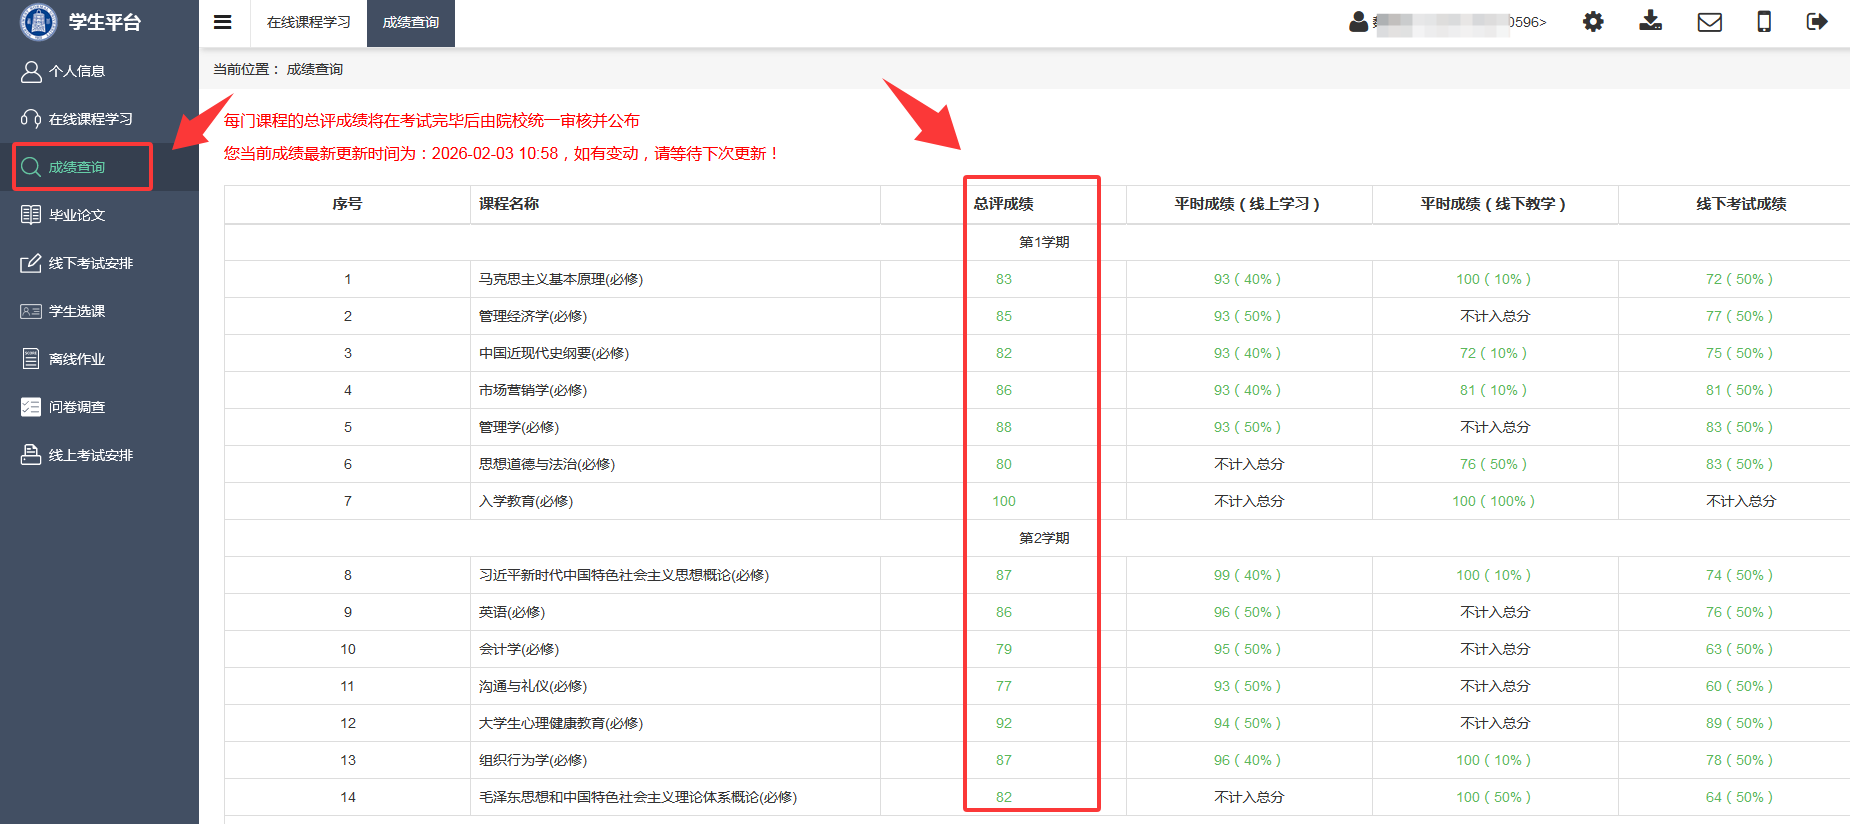Navigate to 学生选课
This screenshot has width=1850, height=824.
(77, 311)
